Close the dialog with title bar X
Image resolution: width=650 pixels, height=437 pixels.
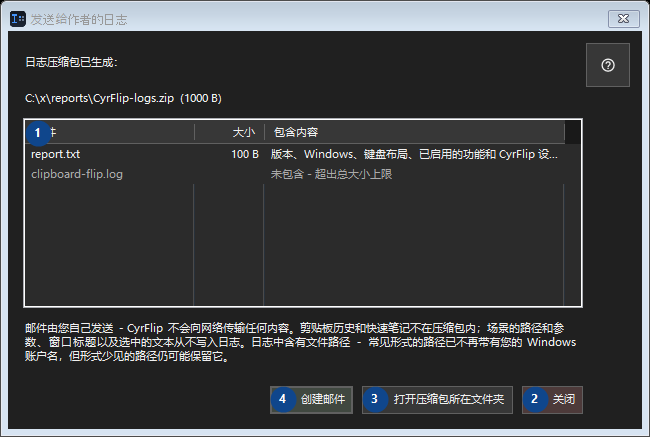pos(623,19)
